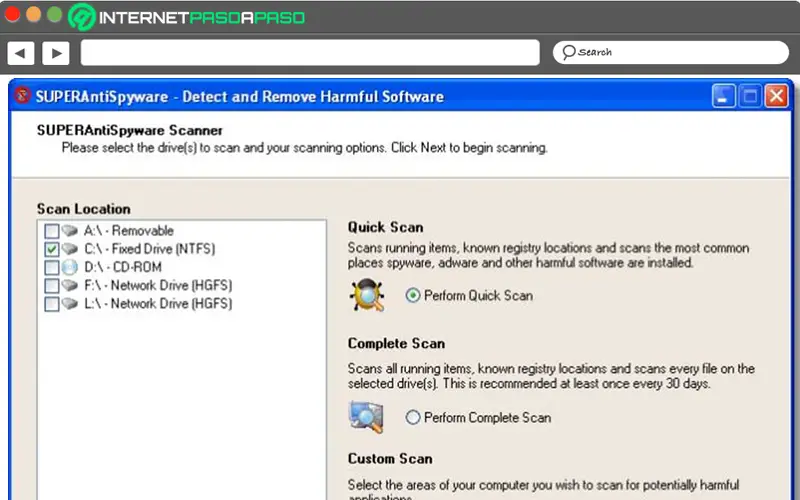The height and width of the screenshot is (500, 800).
Task: Click the 'F:\ - Network Drive (HGFS)' text
Action: [158, 286]
